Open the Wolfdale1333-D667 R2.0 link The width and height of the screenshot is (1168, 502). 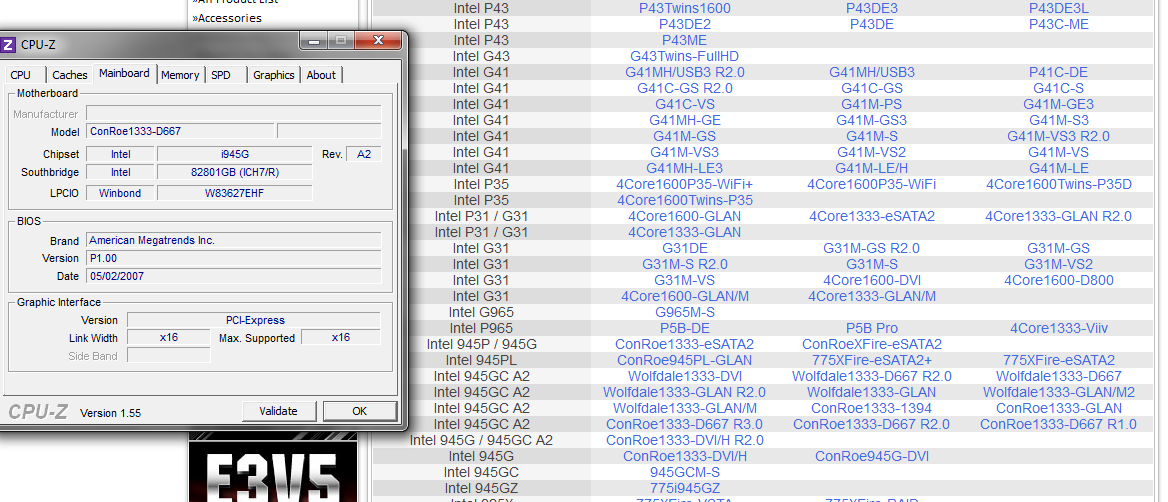tap(872, 376)
